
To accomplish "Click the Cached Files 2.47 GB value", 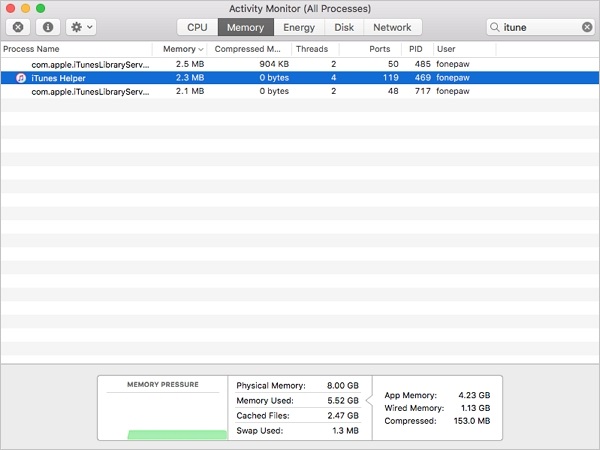I will point(343,416).
